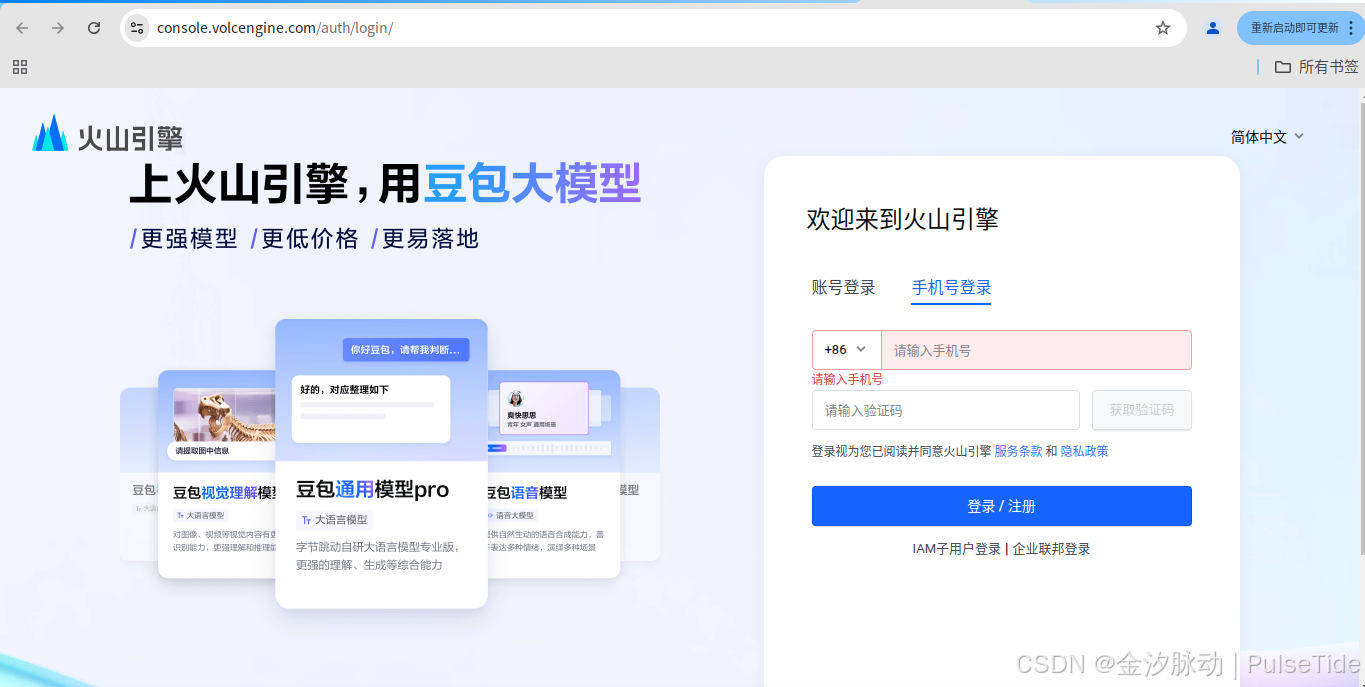Open the 简体中文 language dropdown
The height and width of the screenshot is (687, 1365).
point(1267,137)
